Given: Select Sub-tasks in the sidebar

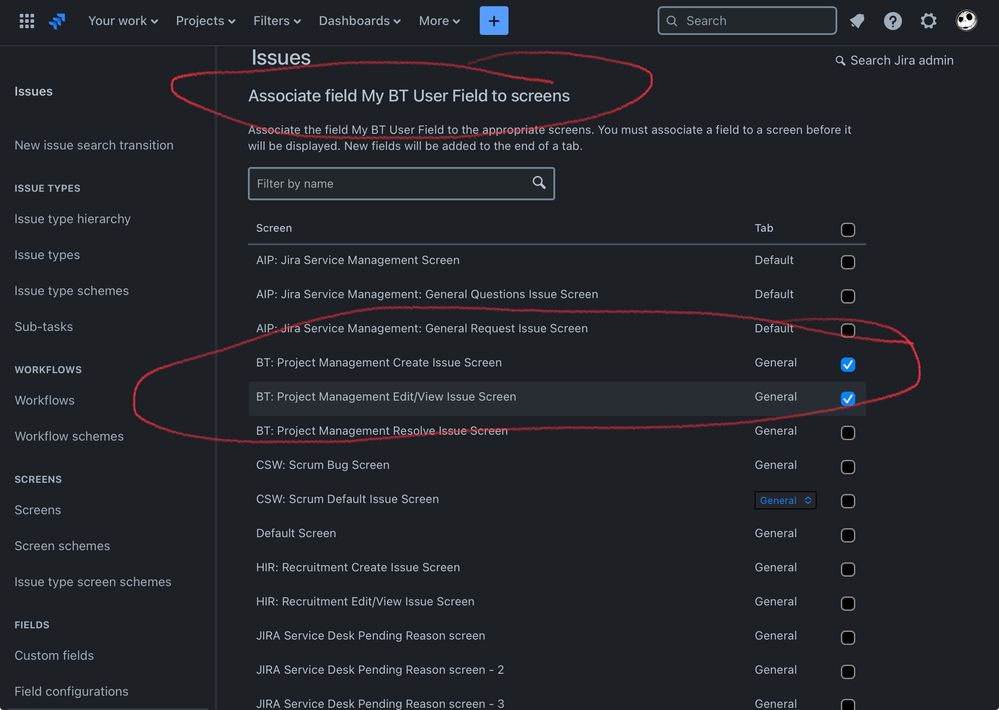Looking at the screenshot, I should pos(43,327).
